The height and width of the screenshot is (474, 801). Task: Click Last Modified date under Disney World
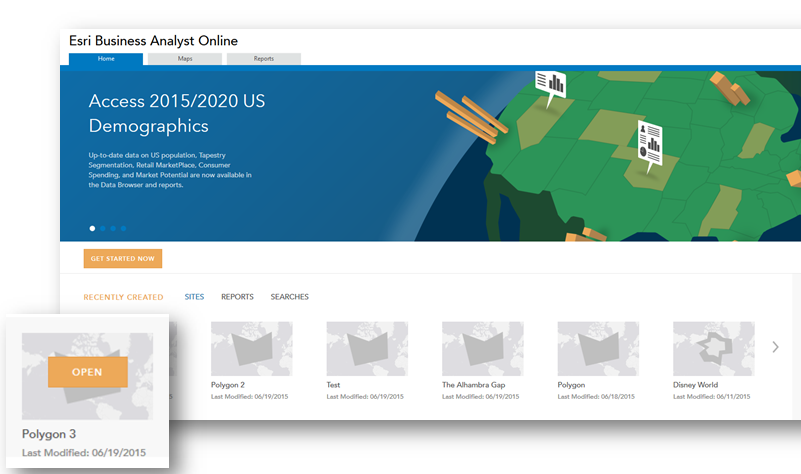tap(712, 397)
